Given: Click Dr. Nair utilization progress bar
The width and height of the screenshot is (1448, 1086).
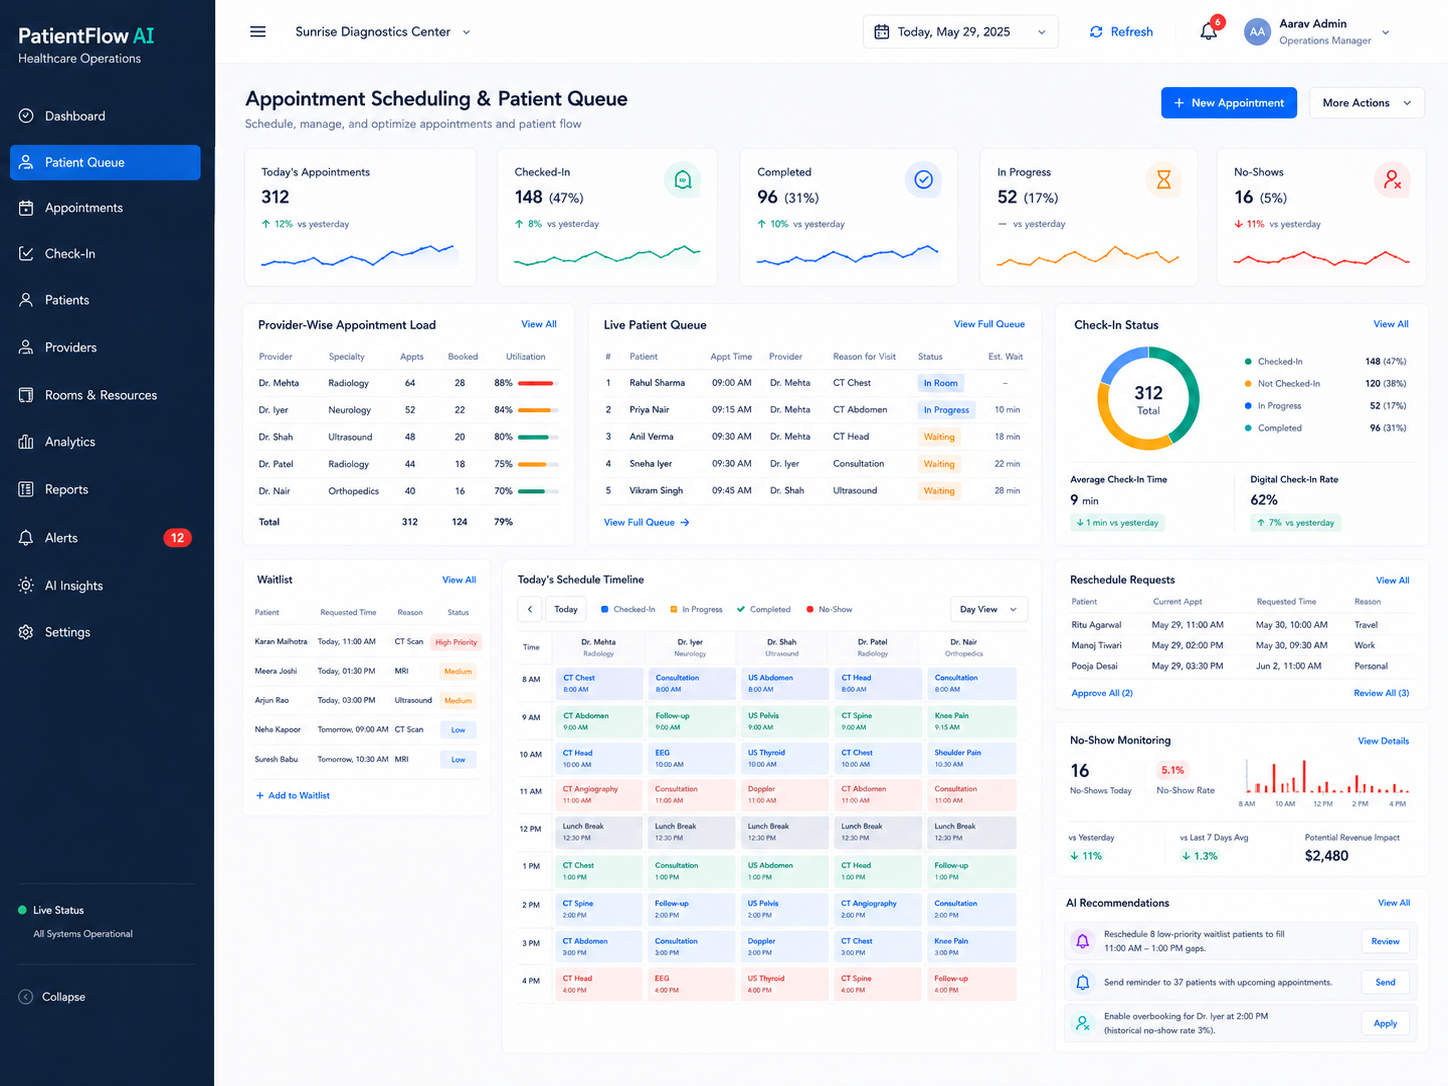Looking at the screenshot, I should (538, 491).
